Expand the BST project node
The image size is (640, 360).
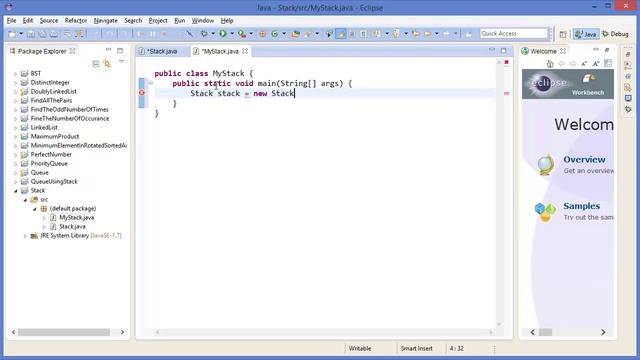[x=16, y=74]
